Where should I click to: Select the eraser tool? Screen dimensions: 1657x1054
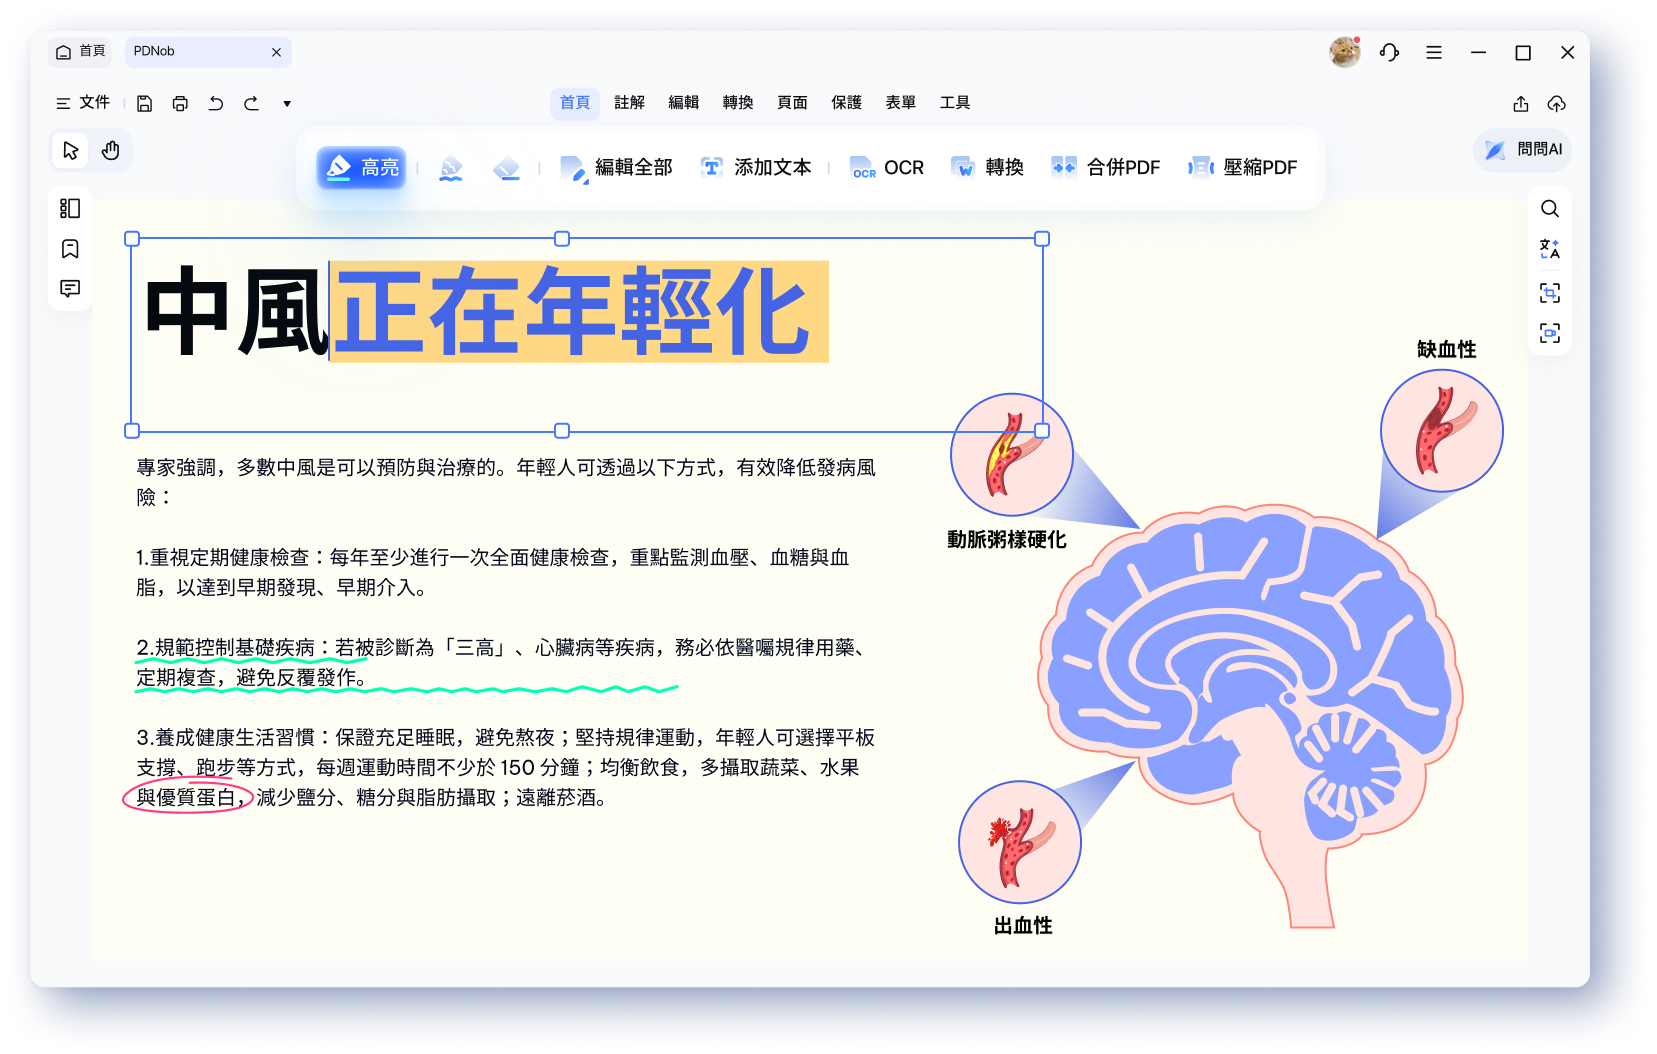tap(508, 167)
